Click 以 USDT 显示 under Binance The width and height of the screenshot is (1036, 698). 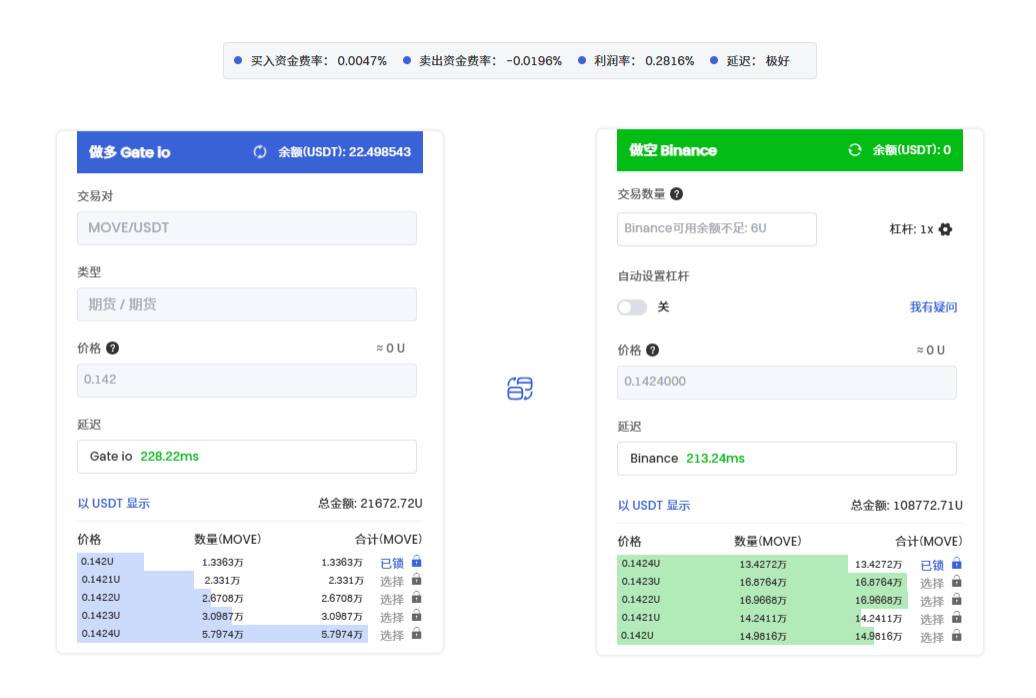click(654, 505)
